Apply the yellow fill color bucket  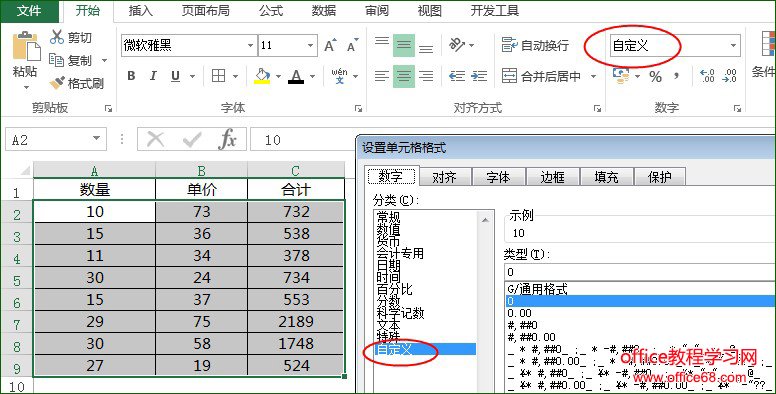(x=262, y=76)
